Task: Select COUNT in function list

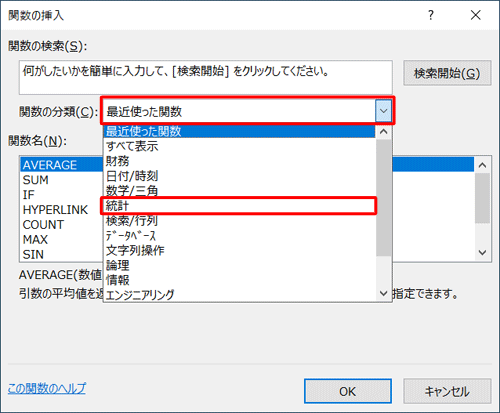Action: (x=62, y=225)
